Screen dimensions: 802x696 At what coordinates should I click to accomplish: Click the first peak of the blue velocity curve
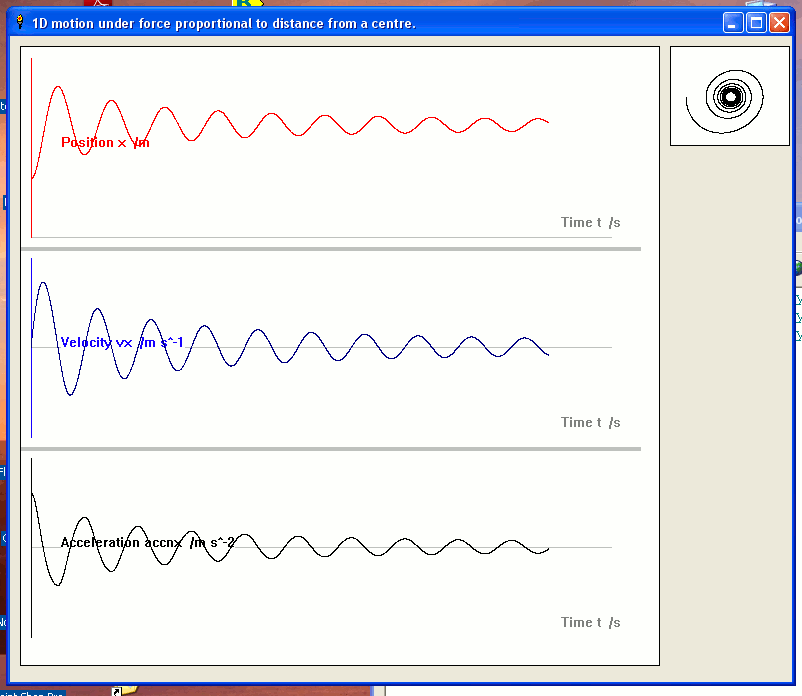[x=42, y=283]
